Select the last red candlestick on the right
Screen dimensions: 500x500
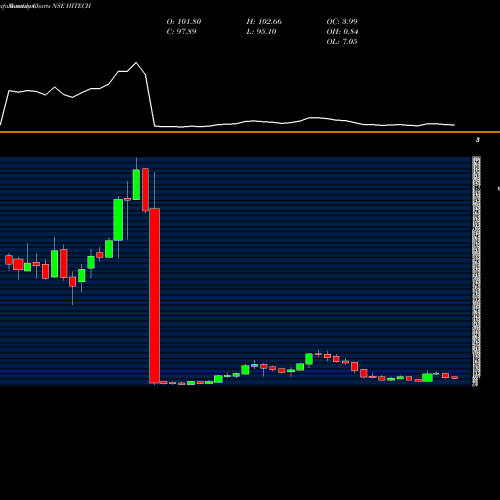pos(455,378)
